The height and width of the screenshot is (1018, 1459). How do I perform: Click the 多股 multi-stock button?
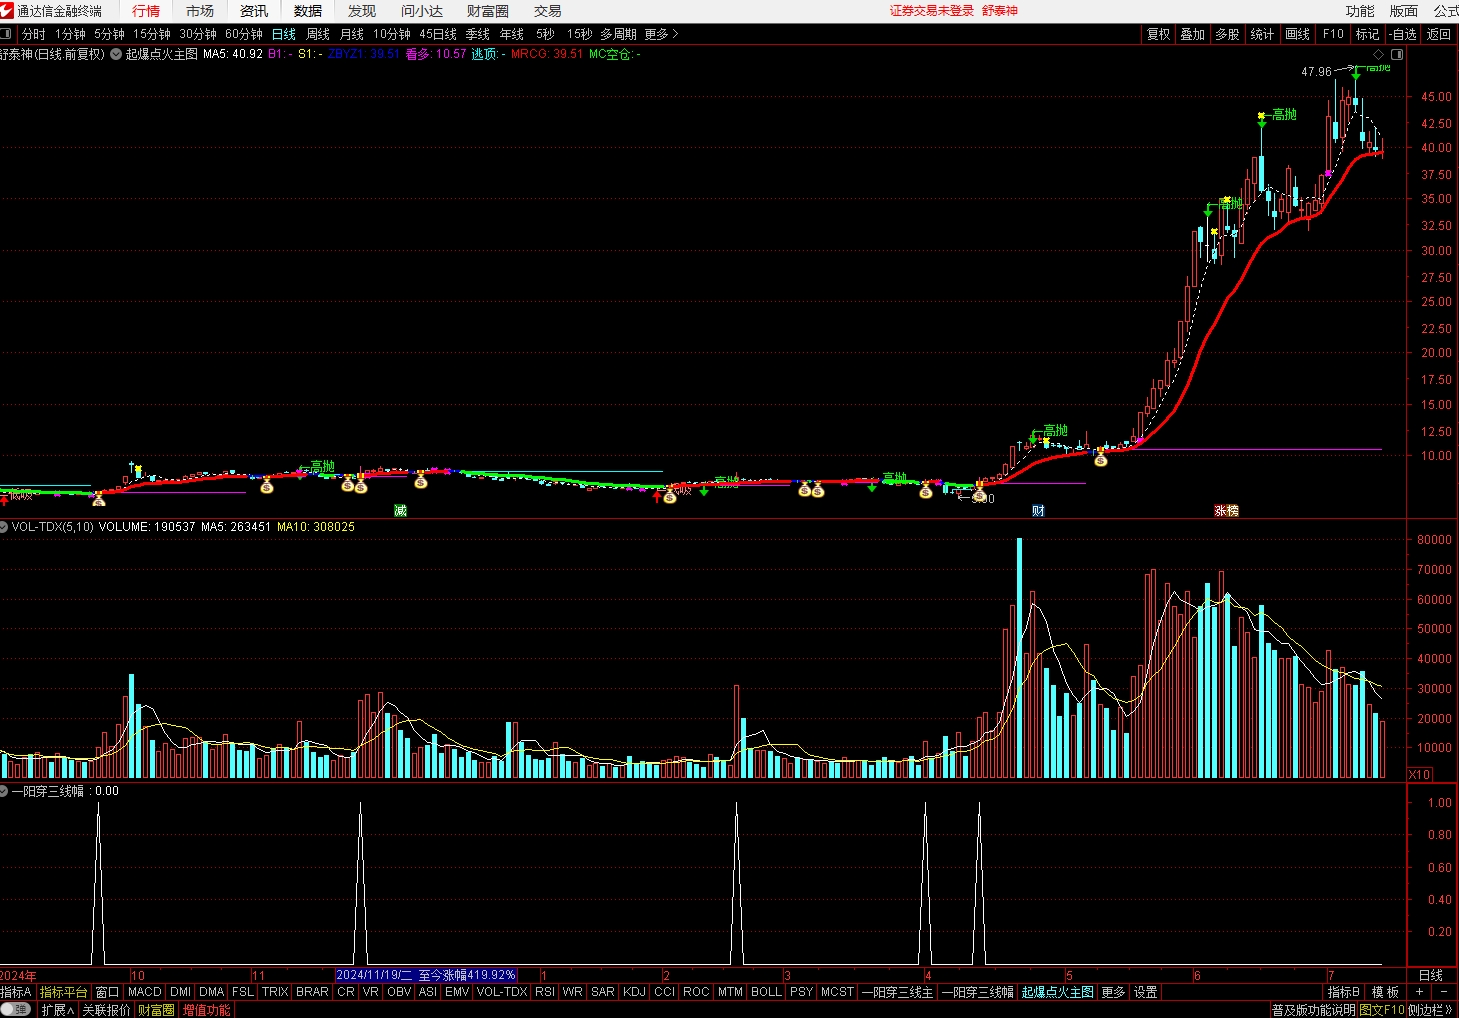click(1228, 34)
